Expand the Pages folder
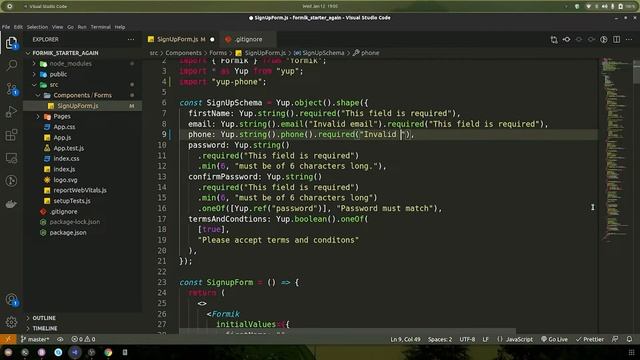This screenshot has width=640, height=360. tap(62, 117)
